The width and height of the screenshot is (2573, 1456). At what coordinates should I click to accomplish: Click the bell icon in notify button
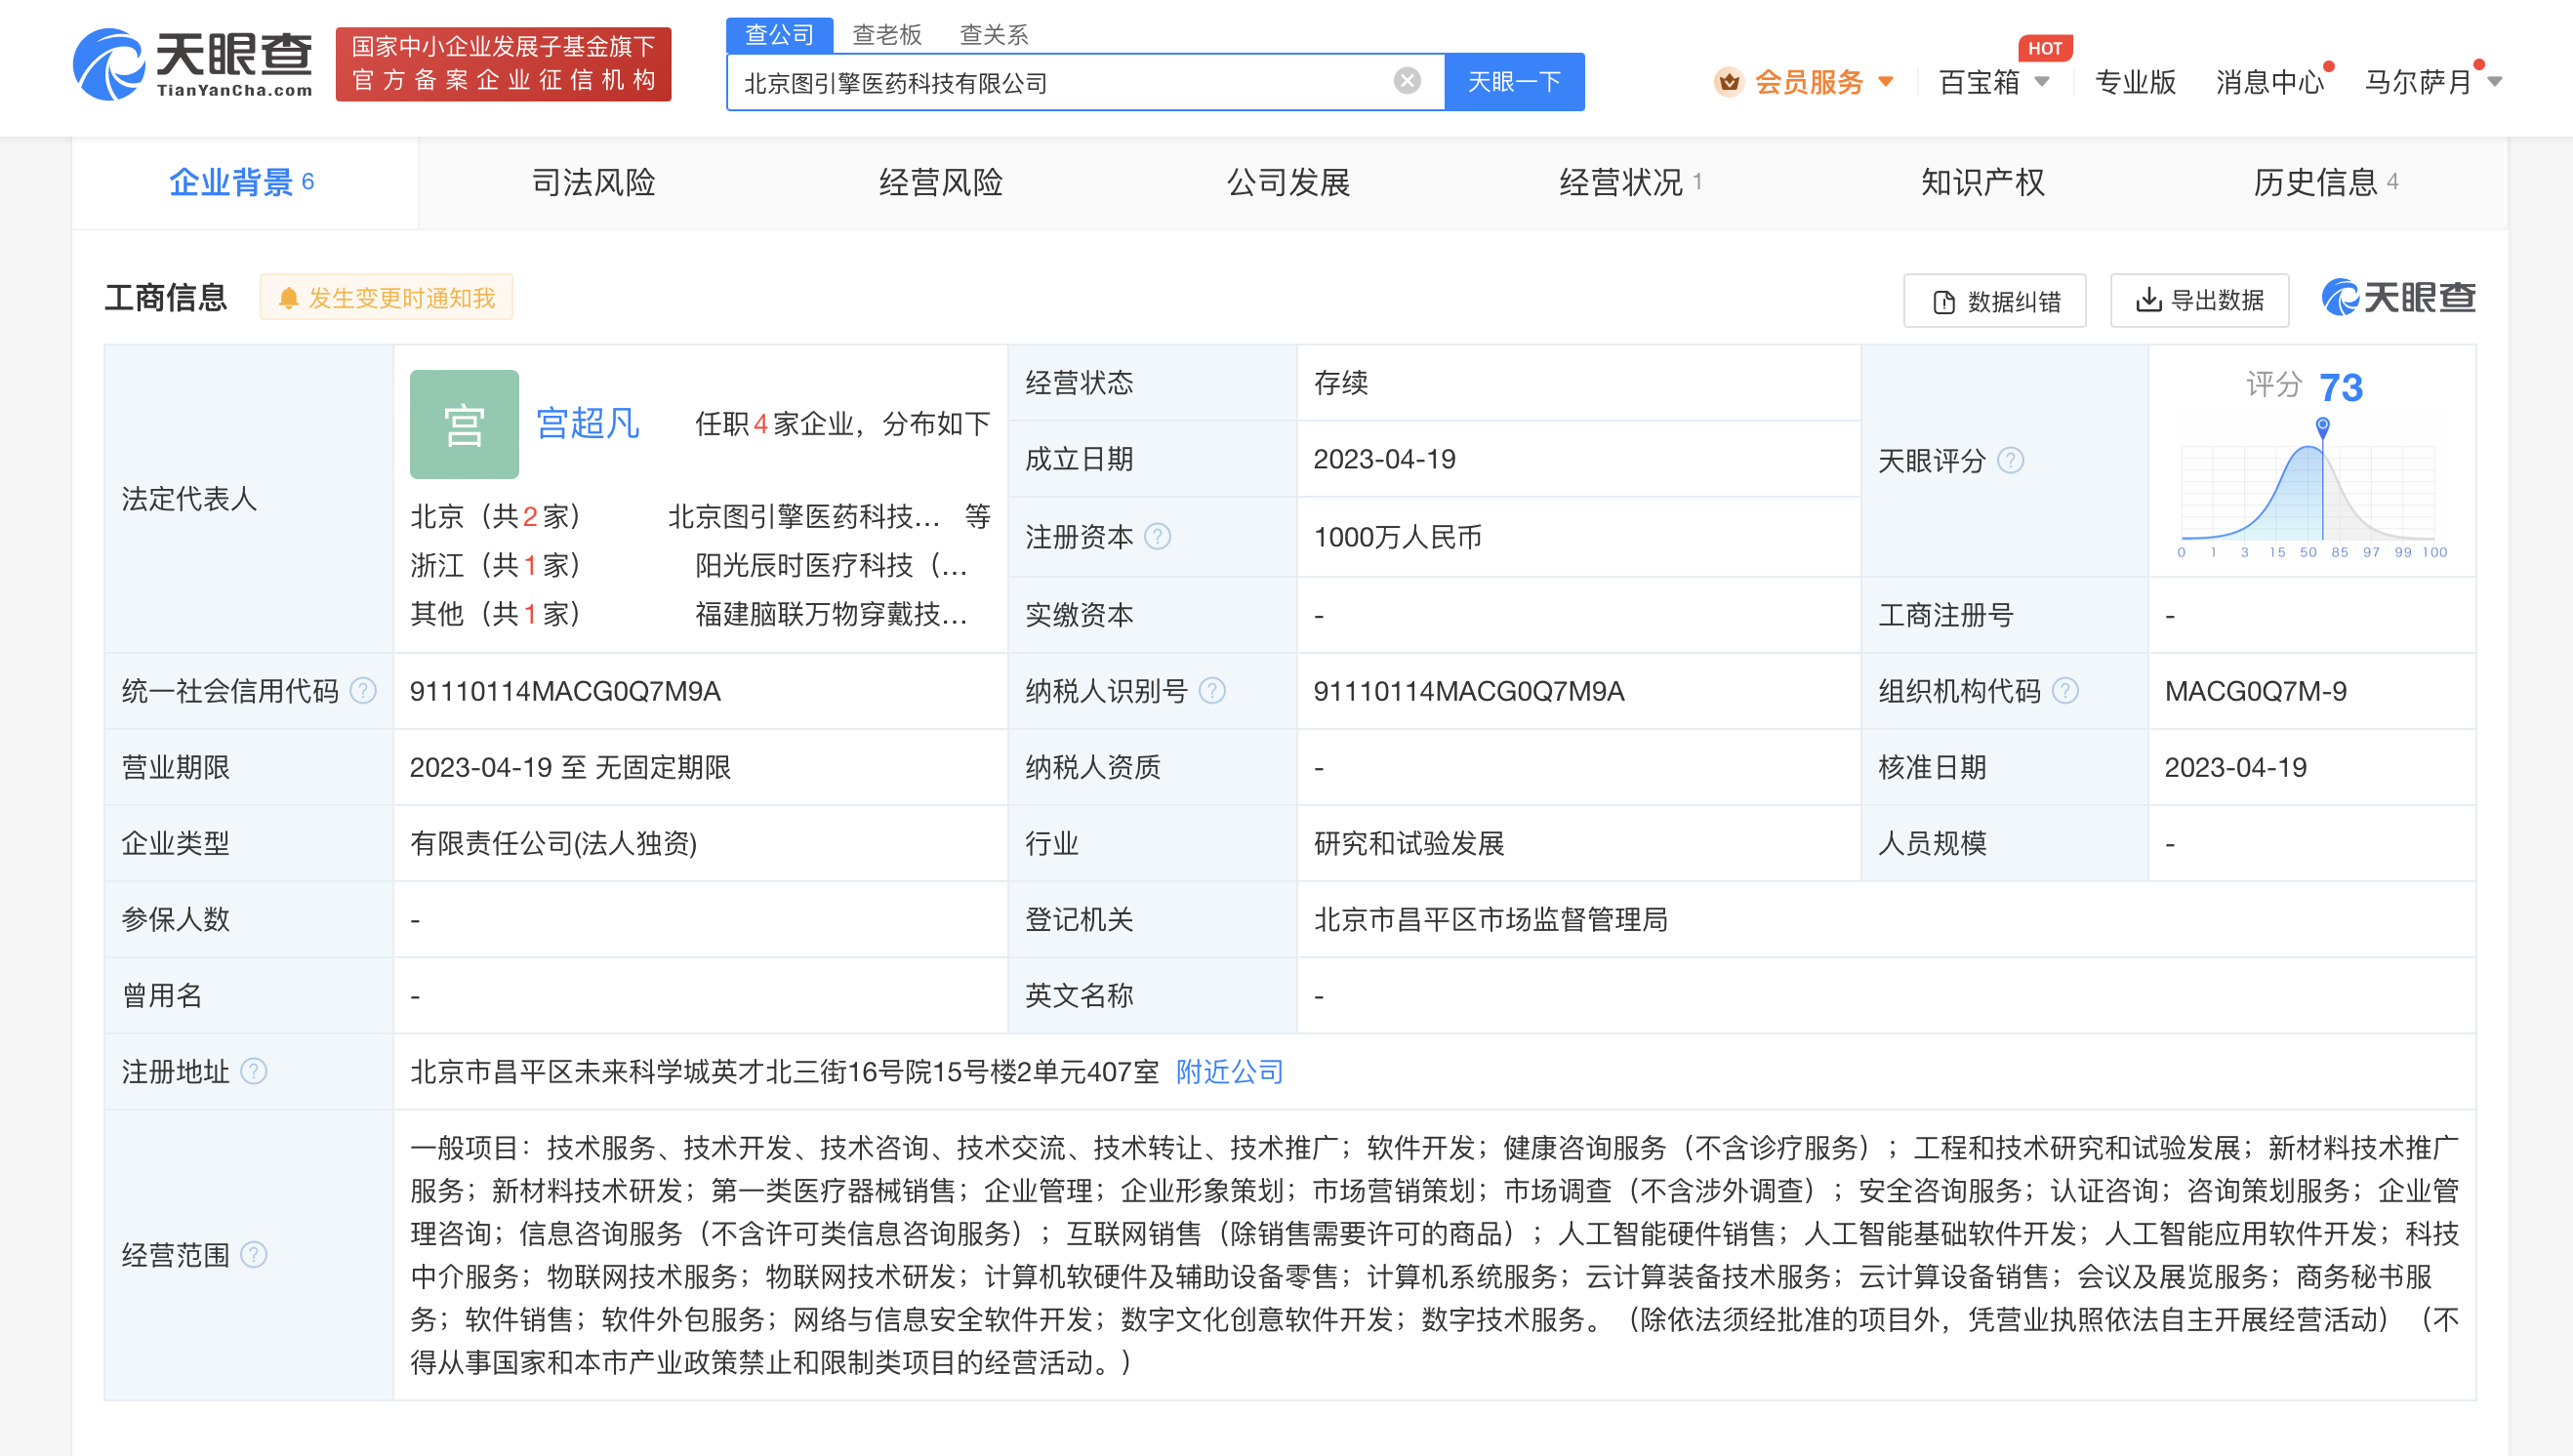click(288, 298)
